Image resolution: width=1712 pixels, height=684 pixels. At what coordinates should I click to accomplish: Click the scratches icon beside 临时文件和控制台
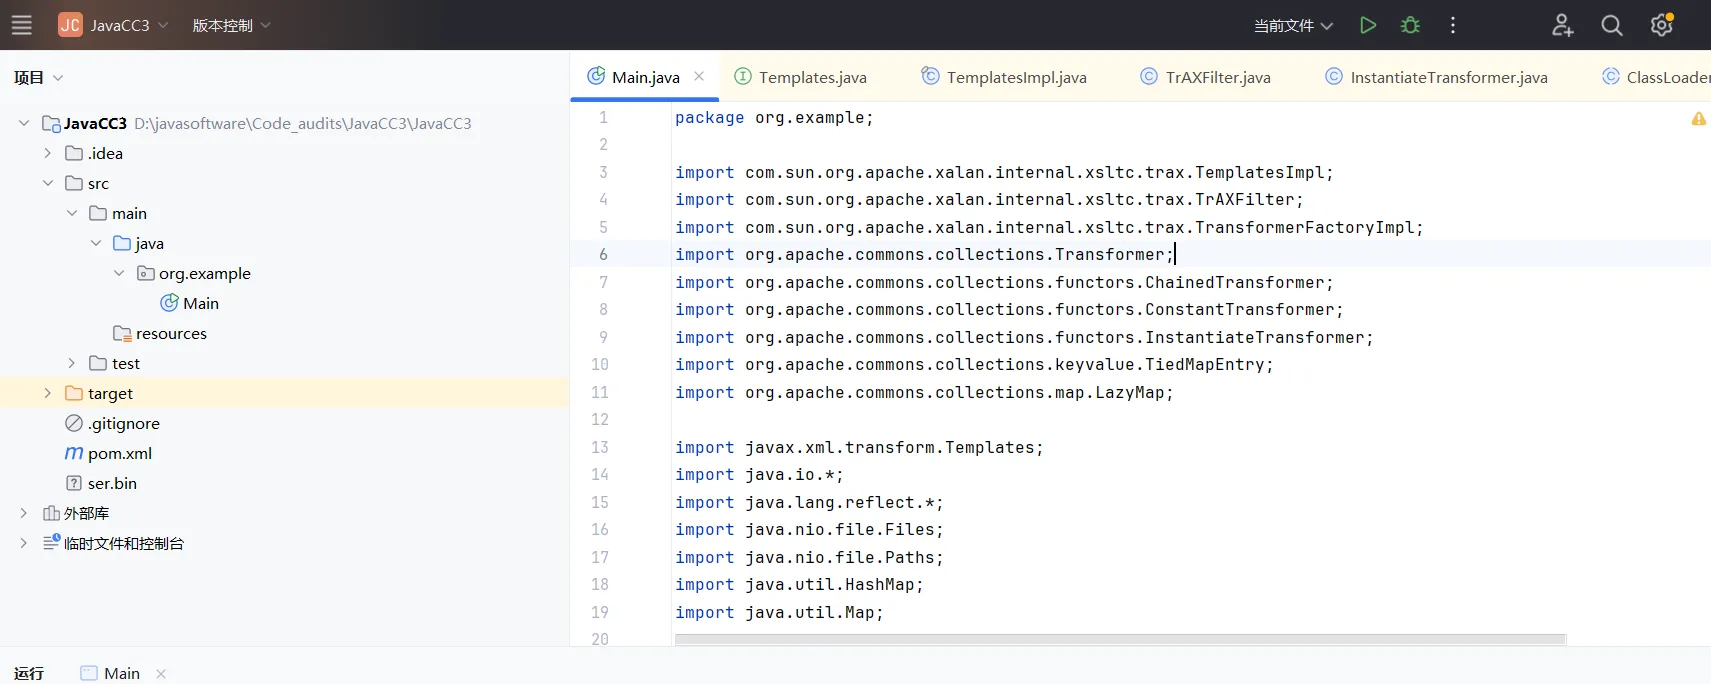tap(52, 542)
